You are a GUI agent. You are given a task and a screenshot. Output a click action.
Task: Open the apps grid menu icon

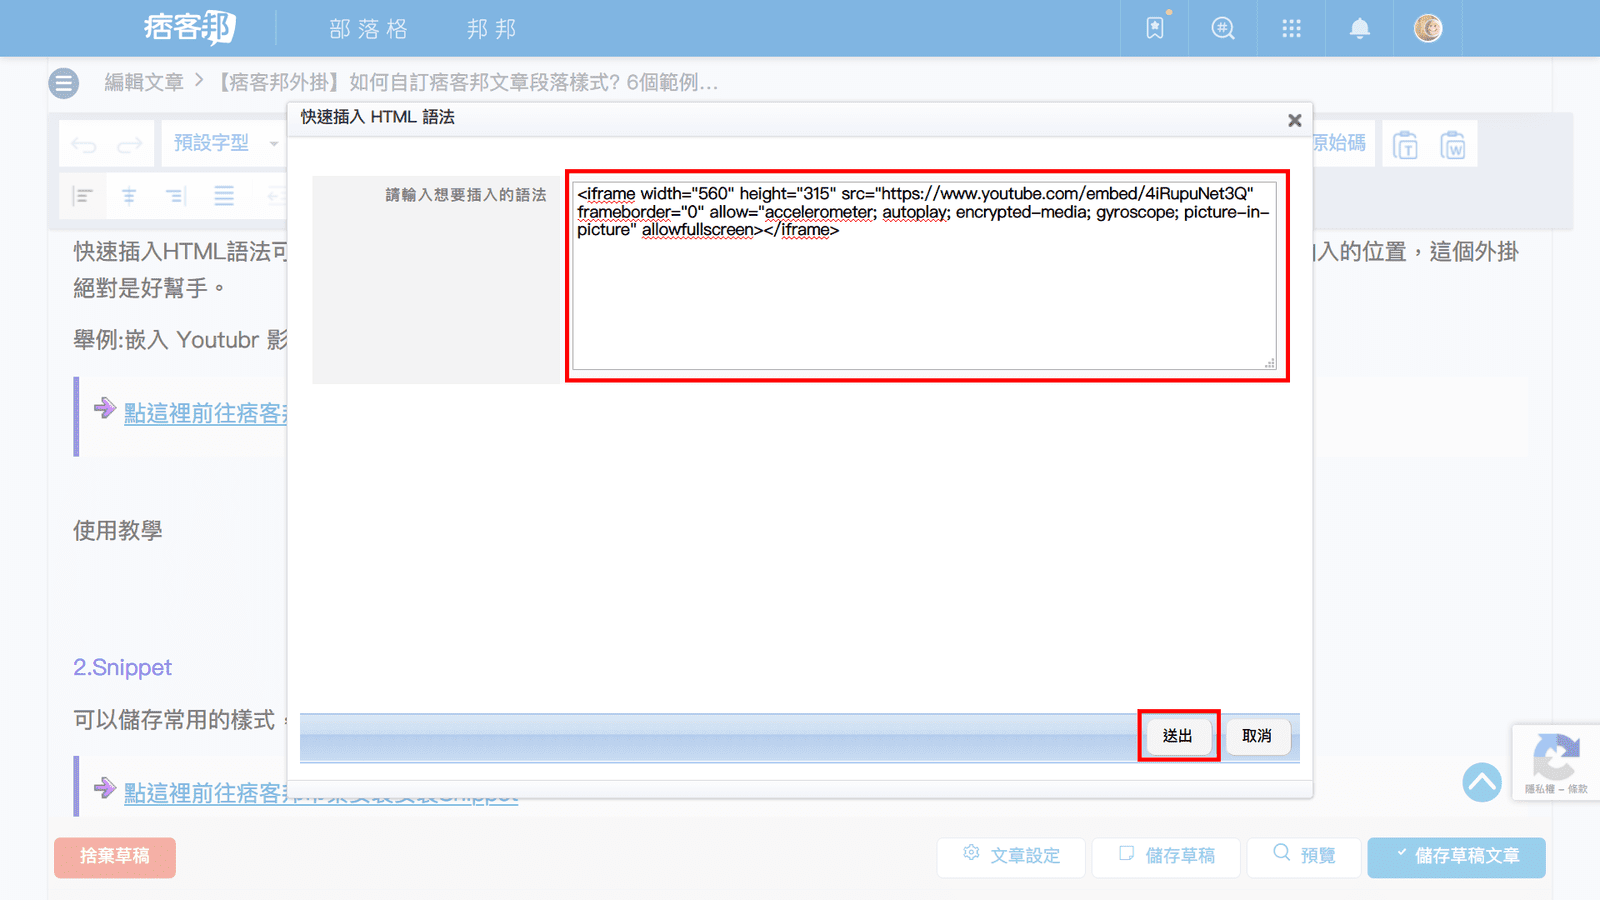[x=1291, y=28]
